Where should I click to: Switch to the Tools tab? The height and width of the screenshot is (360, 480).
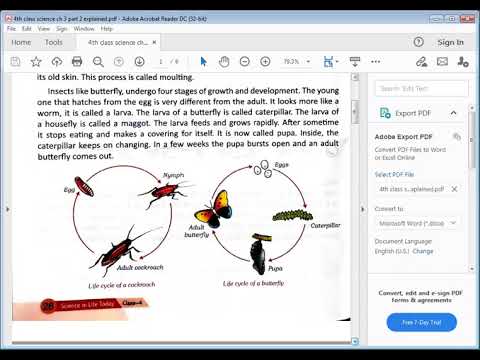point(54,42)
